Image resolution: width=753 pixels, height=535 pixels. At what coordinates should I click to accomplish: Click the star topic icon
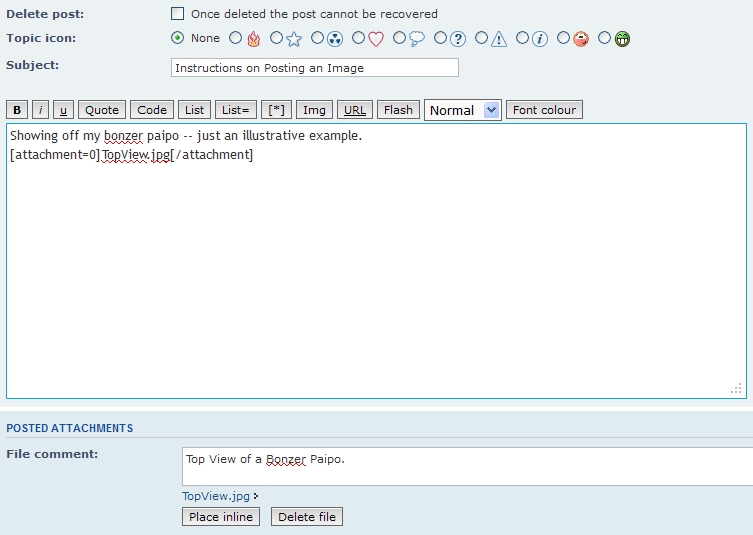(x=294, y=39)
